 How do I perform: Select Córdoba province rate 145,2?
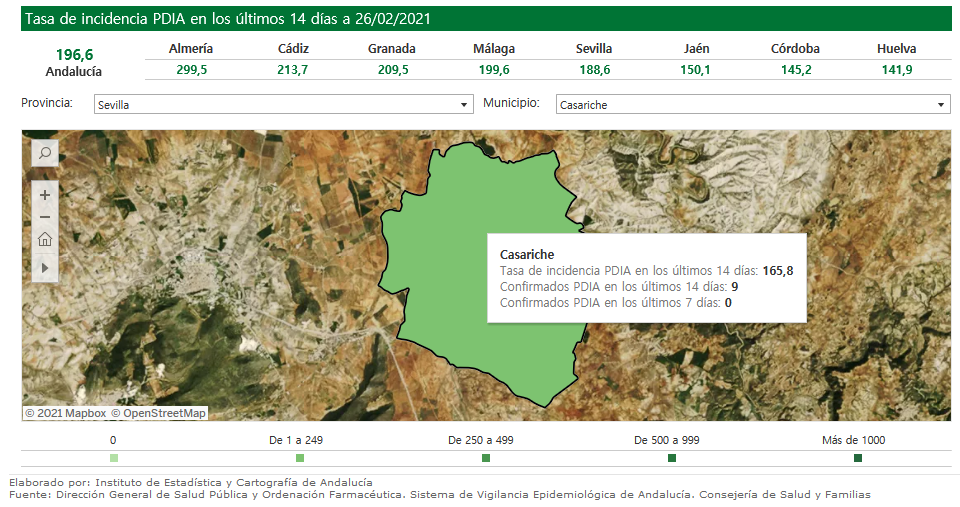coord(796,69)
